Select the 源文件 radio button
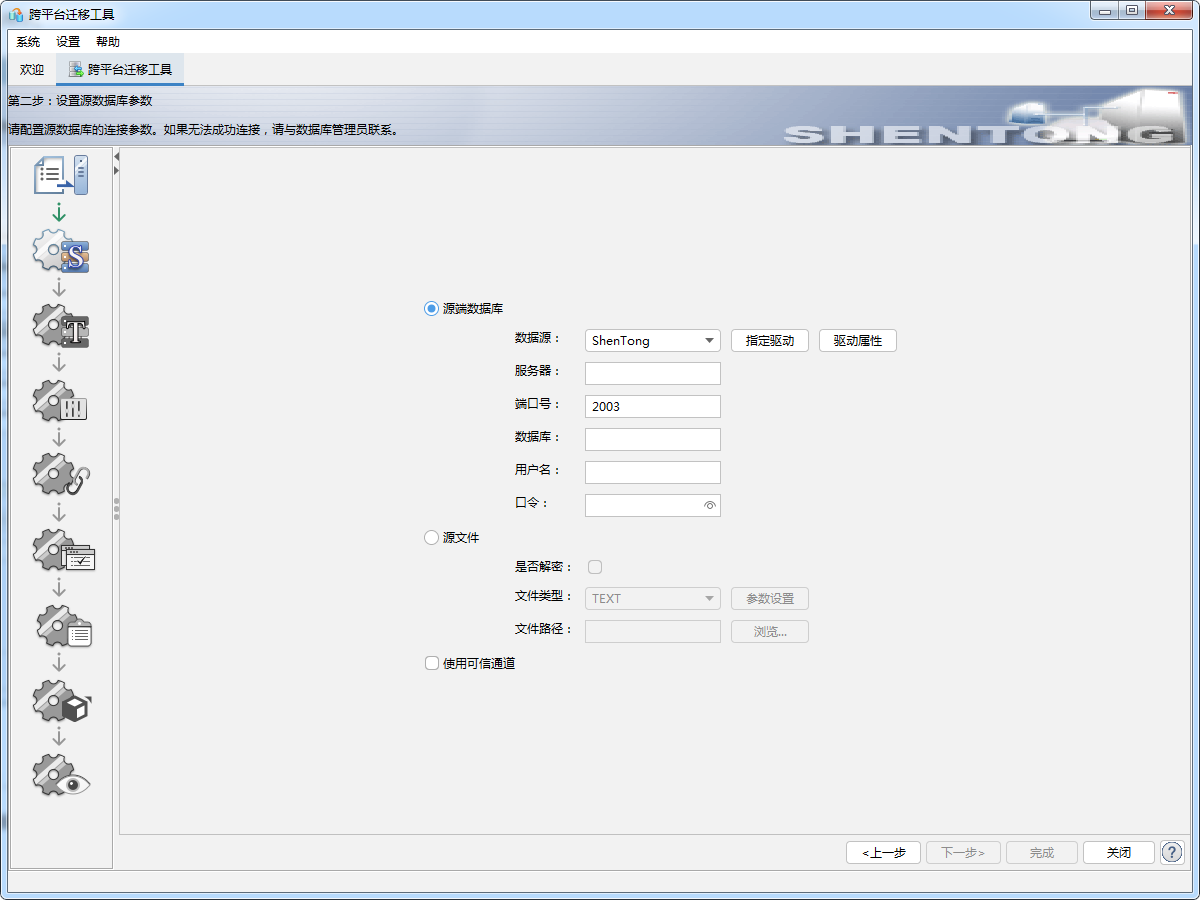1200x900 pixels. point(432,538)
